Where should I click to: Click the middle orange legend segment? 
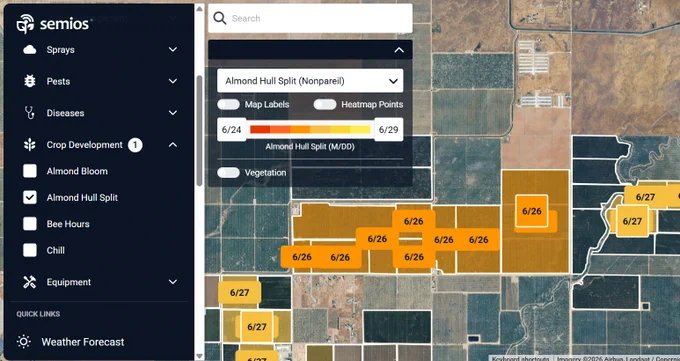300,129
